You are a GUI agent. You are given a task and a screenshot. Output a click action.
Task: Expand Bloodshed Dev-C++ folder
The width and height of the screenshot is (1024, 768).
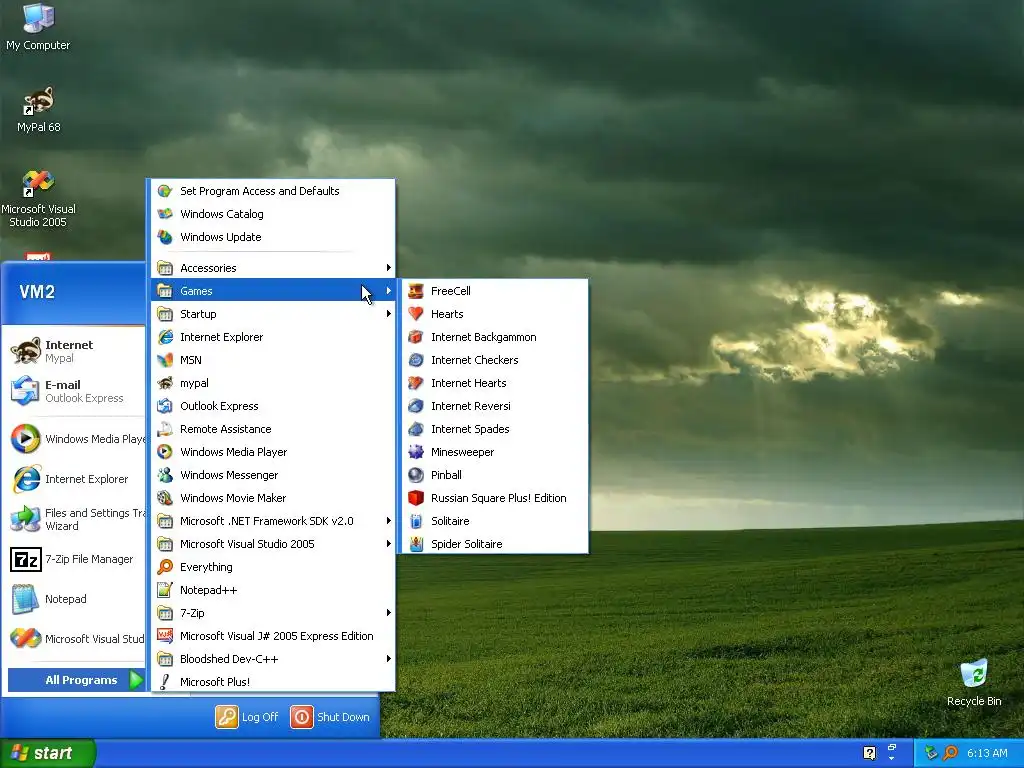273,659
